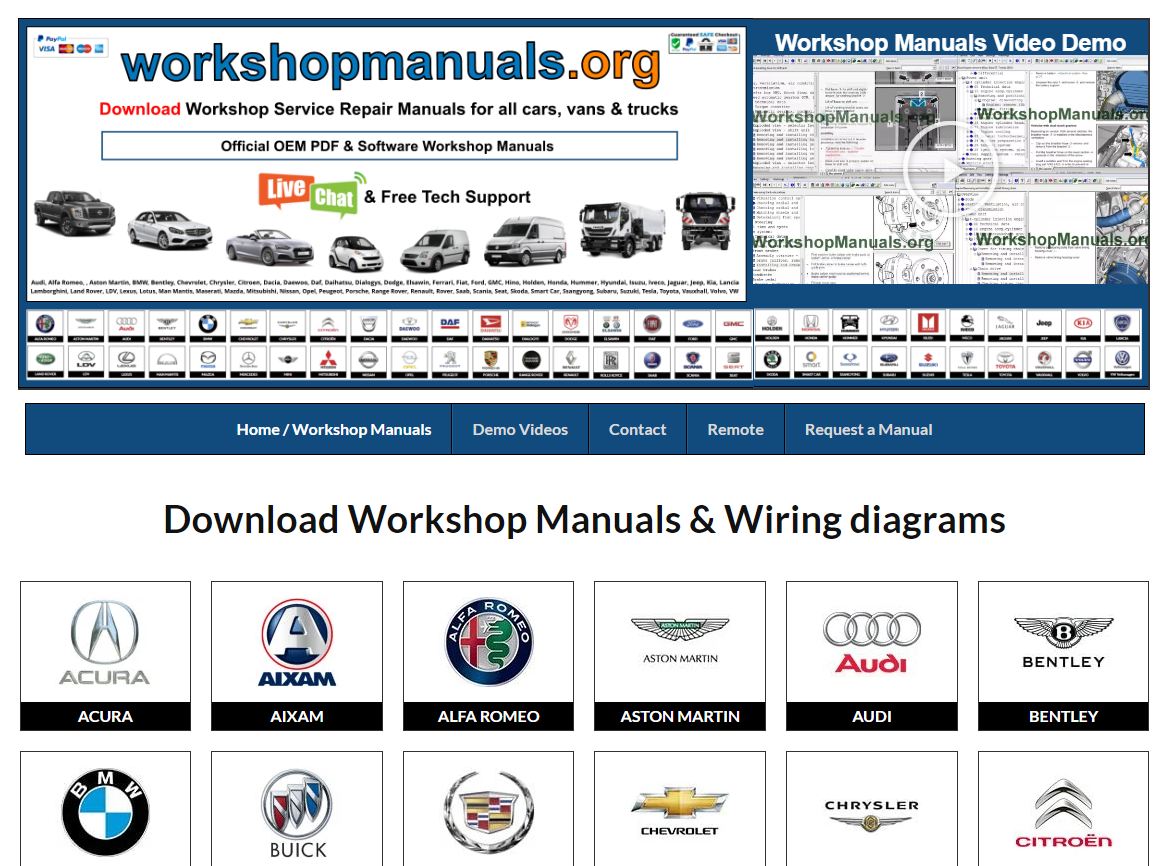The height and width of the screenshot is (866, 1165).
Task: Select Remote in the navigation bar
Action: click(x=736, y=429)
